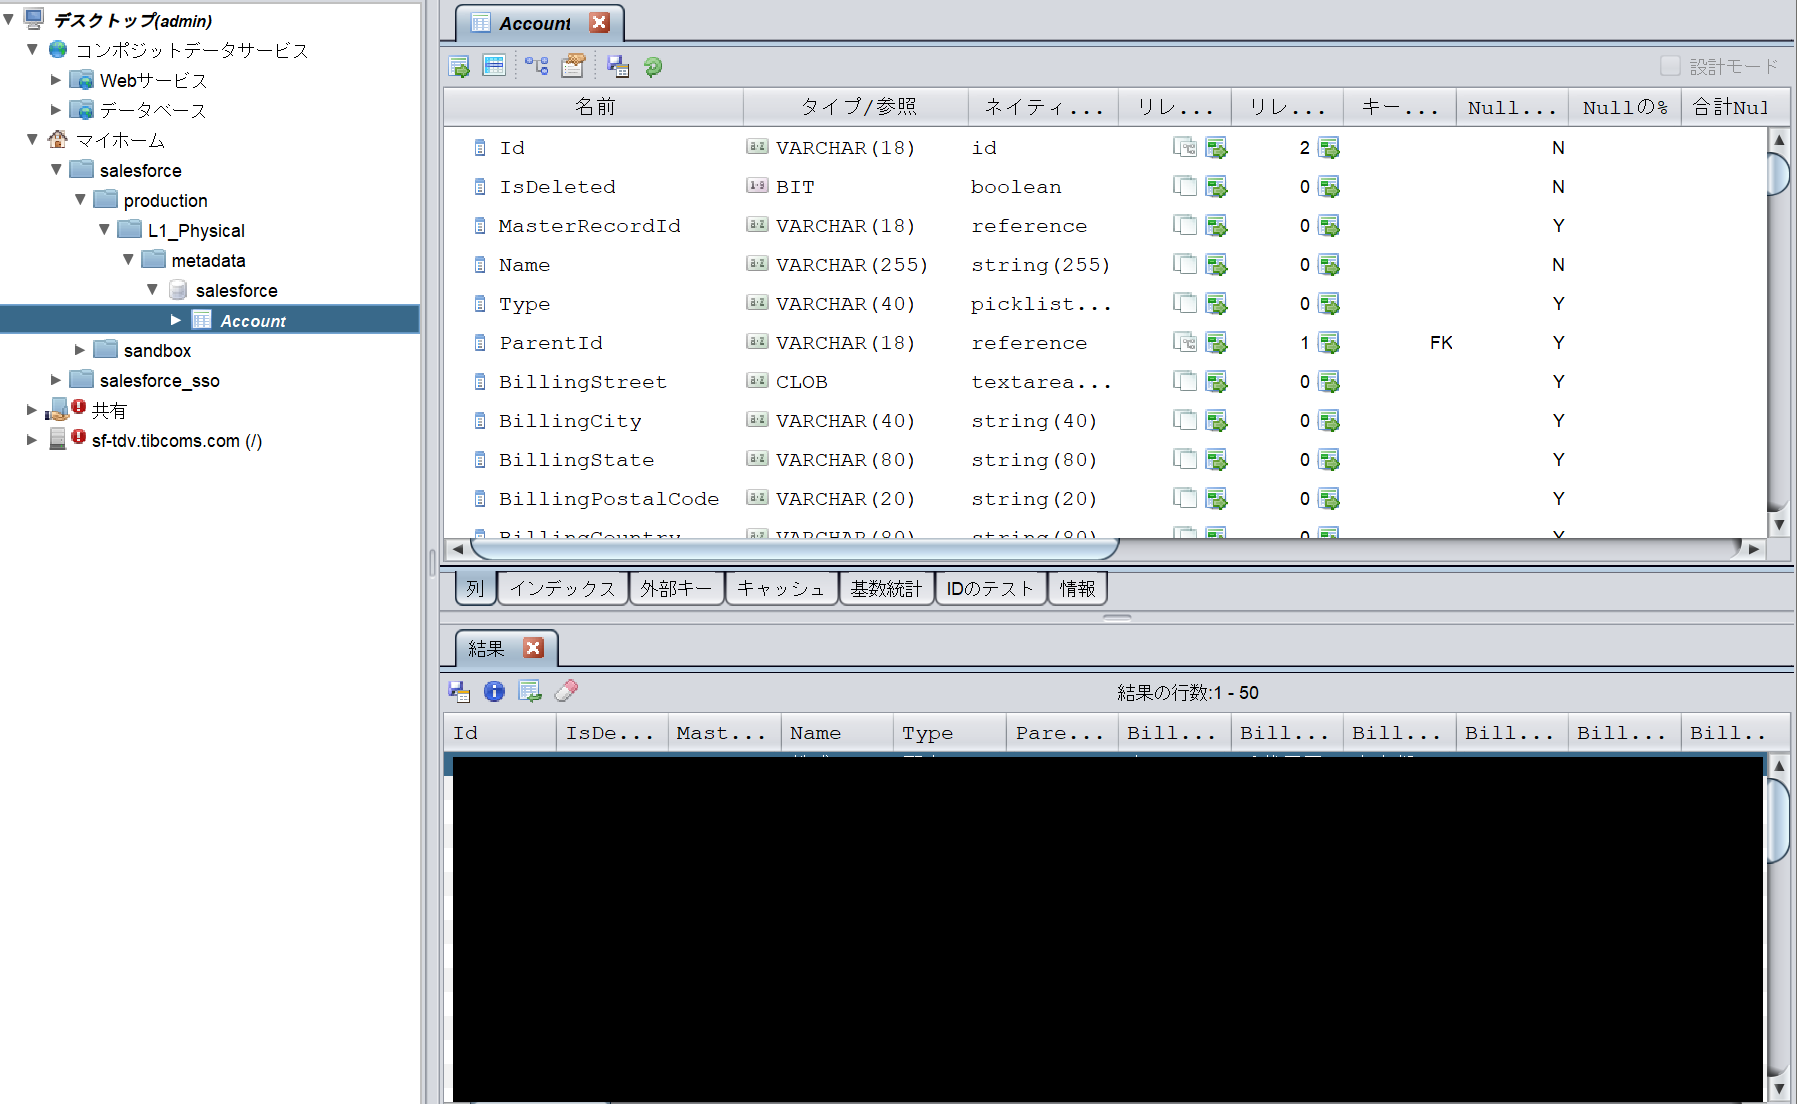Expand the Webサービス node
The height and width of the screenshot is (1104, 1797).
click(56, 79)
